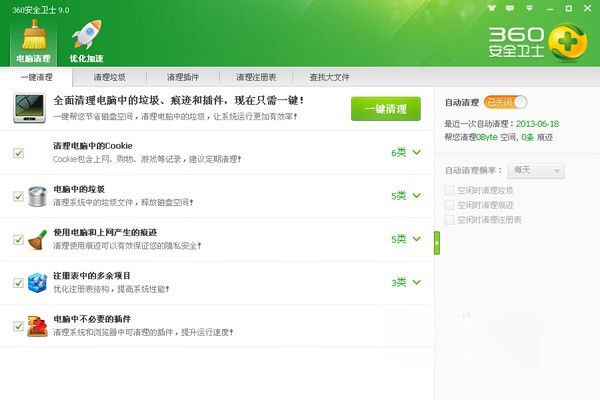Image resolution: width=600 pixels, height=400 pixels.
Task: Open the 优化加速 rocket icon
Action: (87, 41)
